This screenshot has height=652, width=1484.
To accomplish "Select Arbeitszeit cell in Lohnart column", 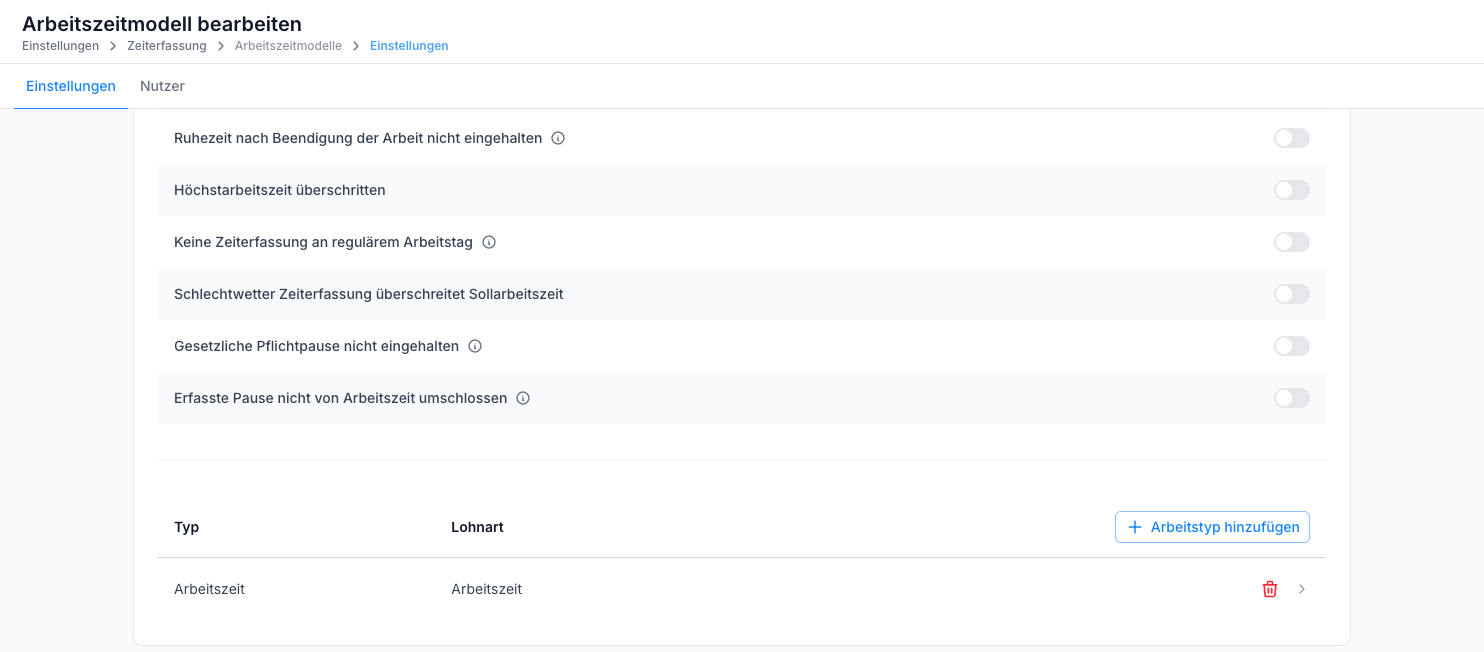I will [487, 589].
